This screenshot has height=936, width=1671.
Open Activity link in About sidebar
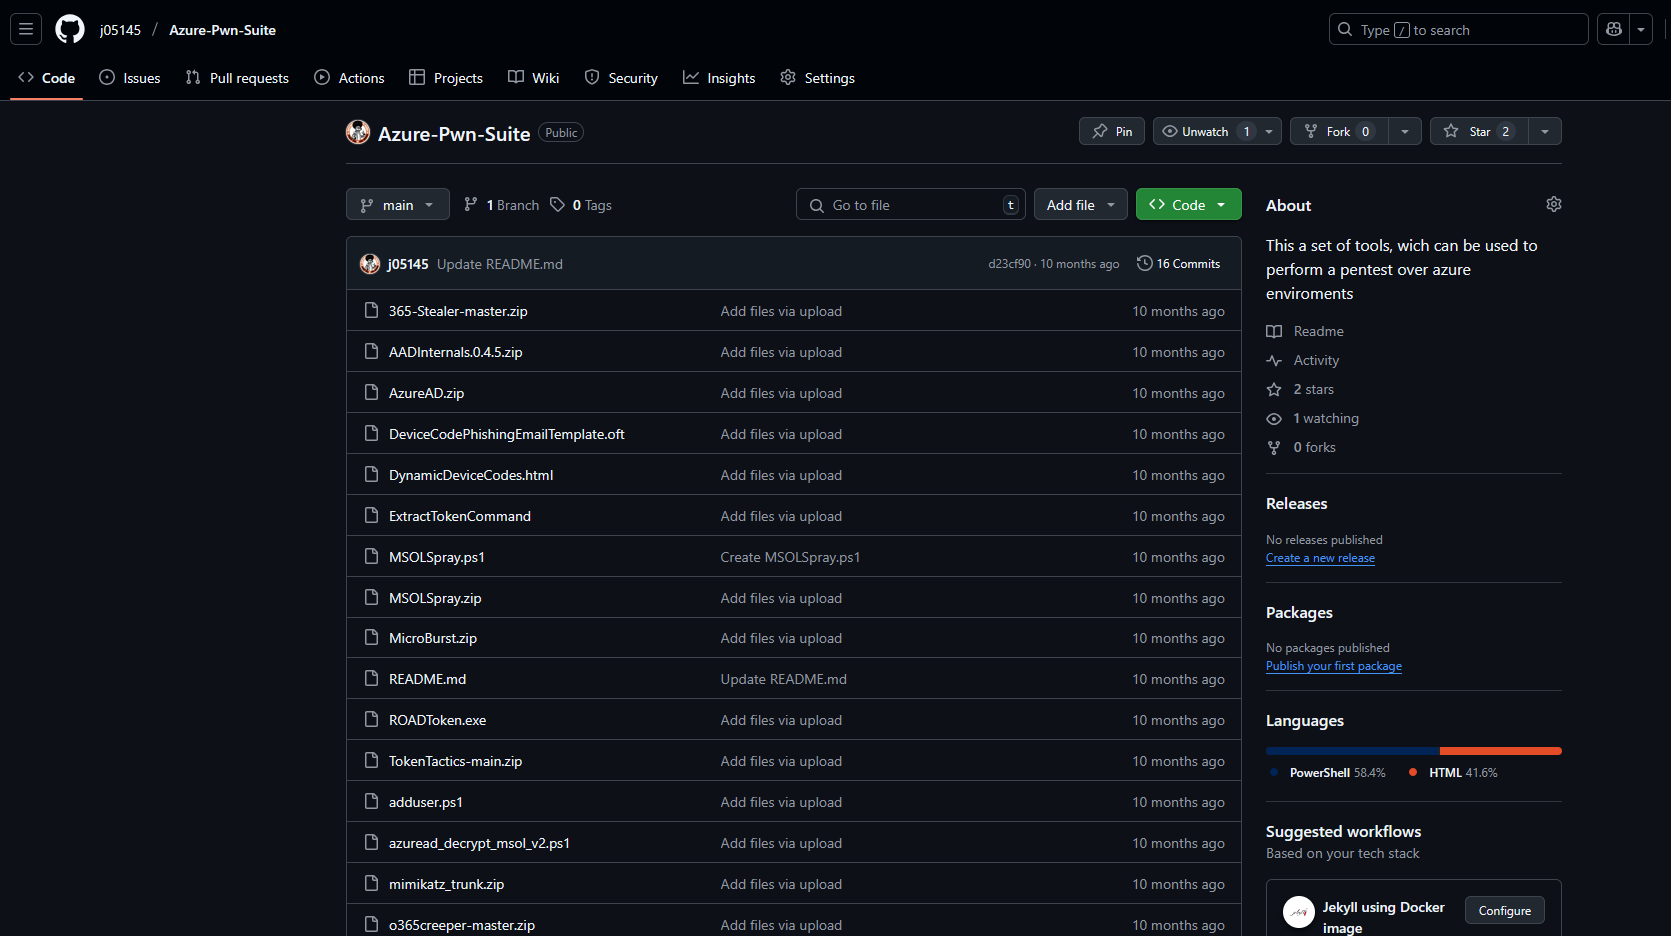pyautogui.click(x=1302, y=360)
